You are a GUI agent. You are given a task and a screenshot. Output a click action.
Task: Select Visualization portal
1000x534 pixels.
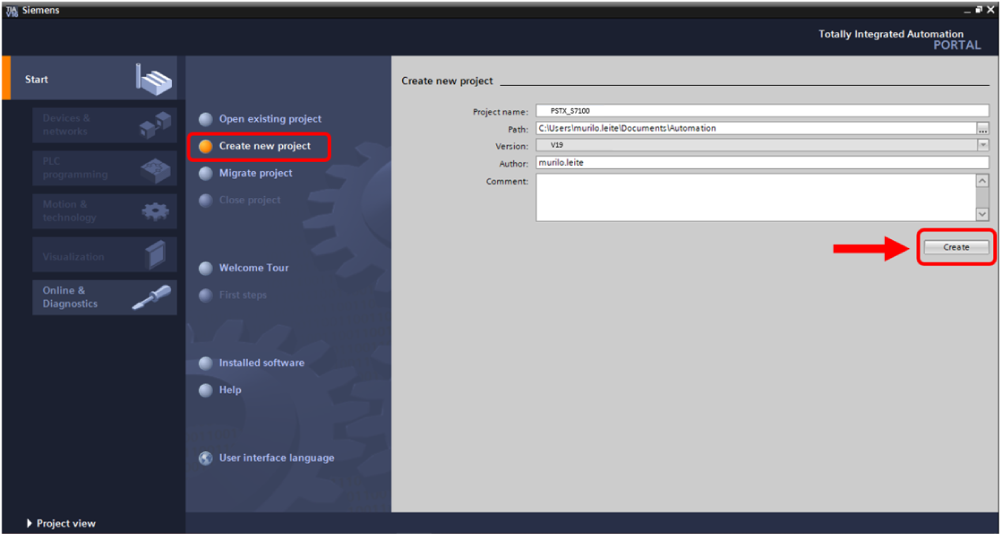tap(105, 255)
